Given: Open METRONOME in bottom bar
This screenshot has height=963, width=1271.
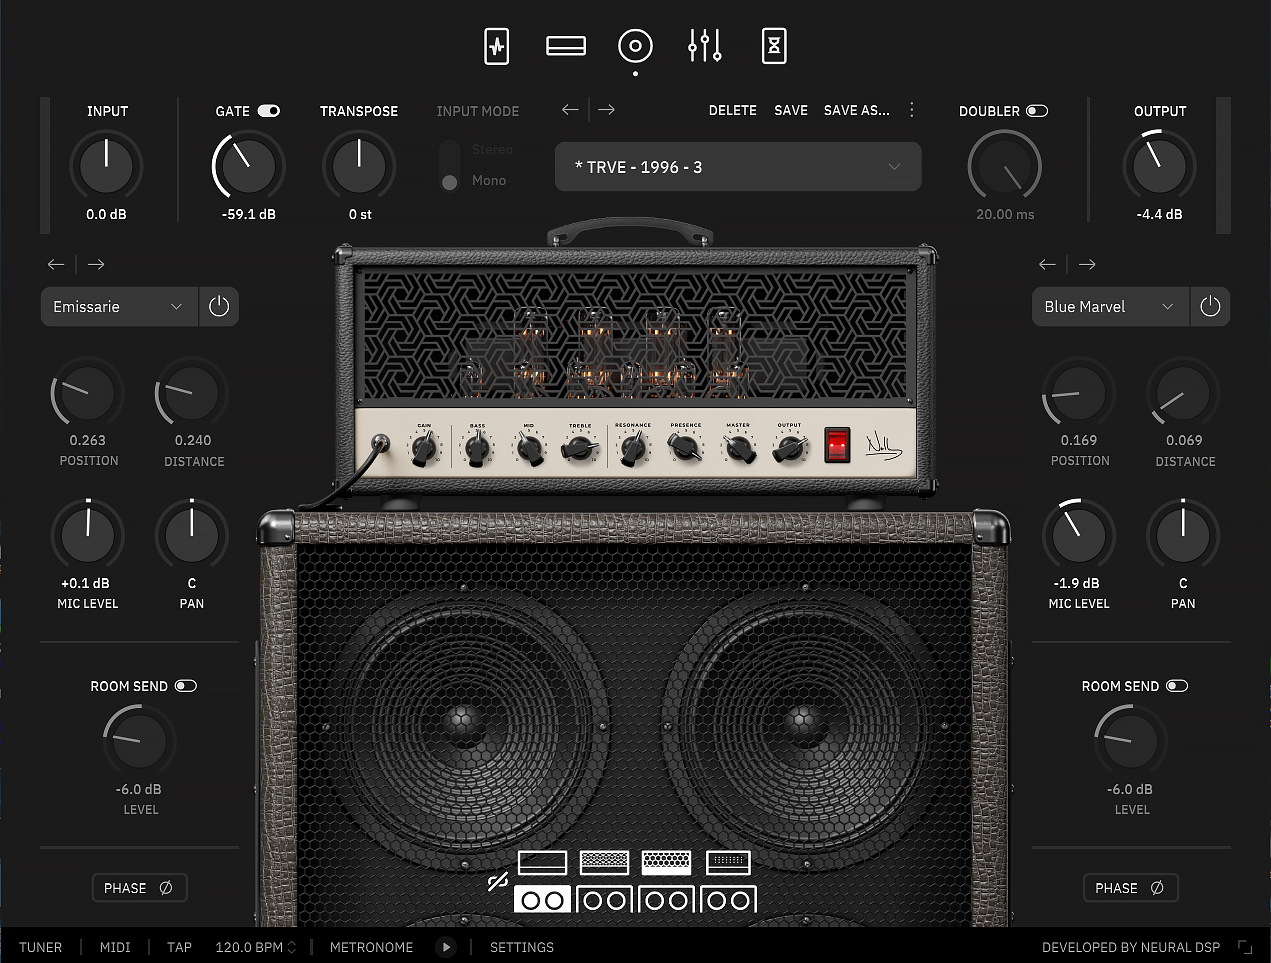Looking at the screenshot, I should pyautogui.click(x=371, y=947).
